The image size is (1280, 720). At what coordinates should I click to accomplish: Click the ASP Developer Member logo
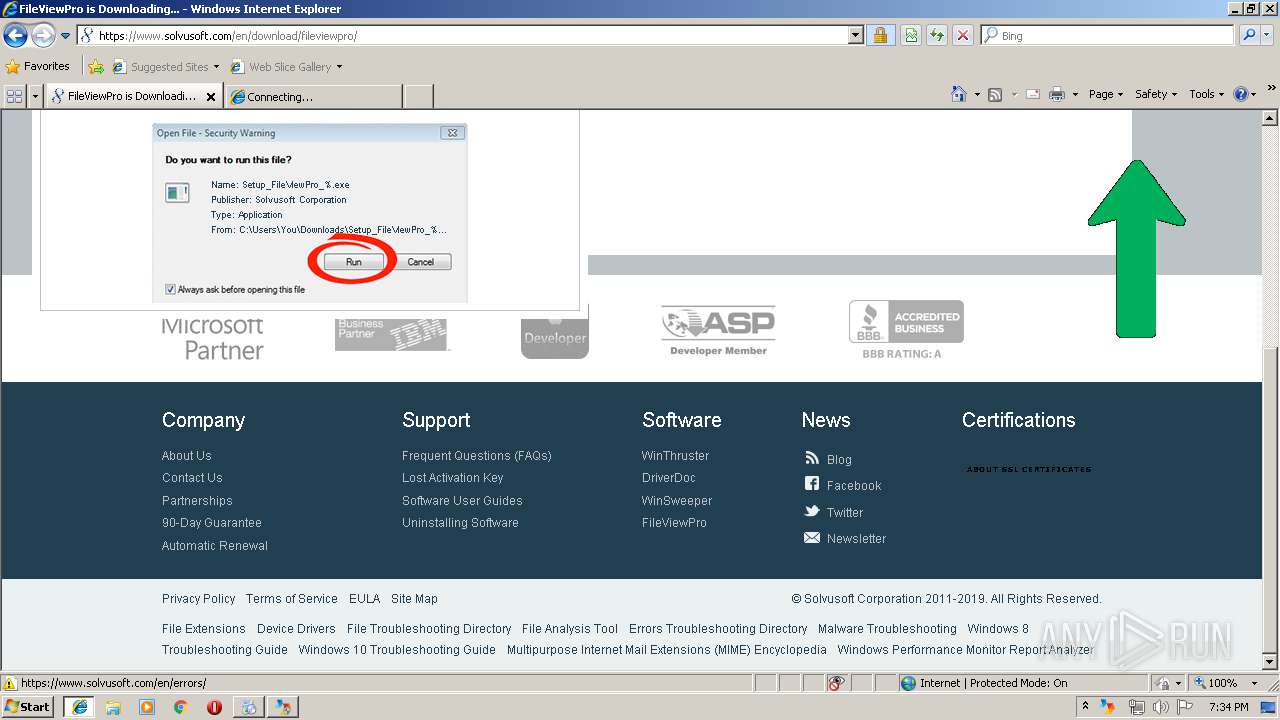(x=718, y=331)
